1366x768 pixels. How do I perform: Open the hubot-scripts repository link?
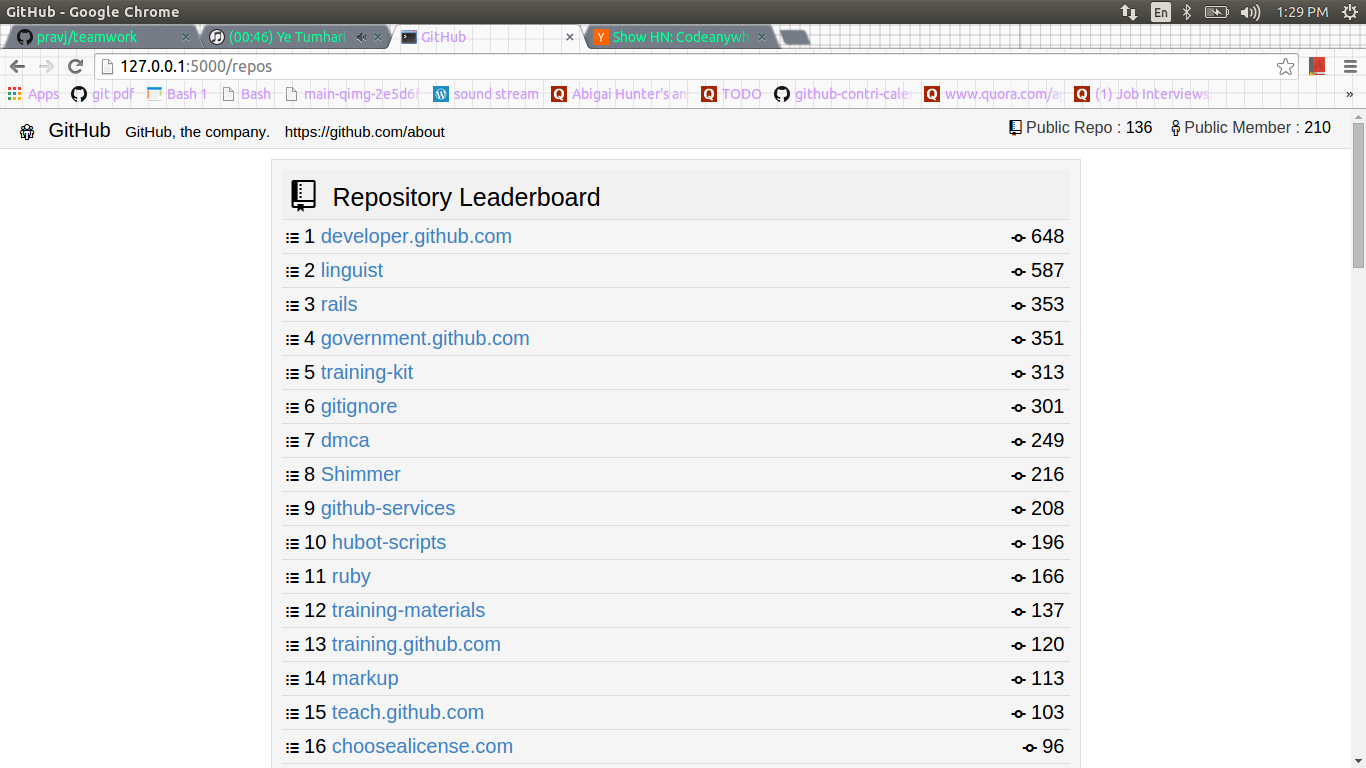pyautogui.click(x=389, y=543)
